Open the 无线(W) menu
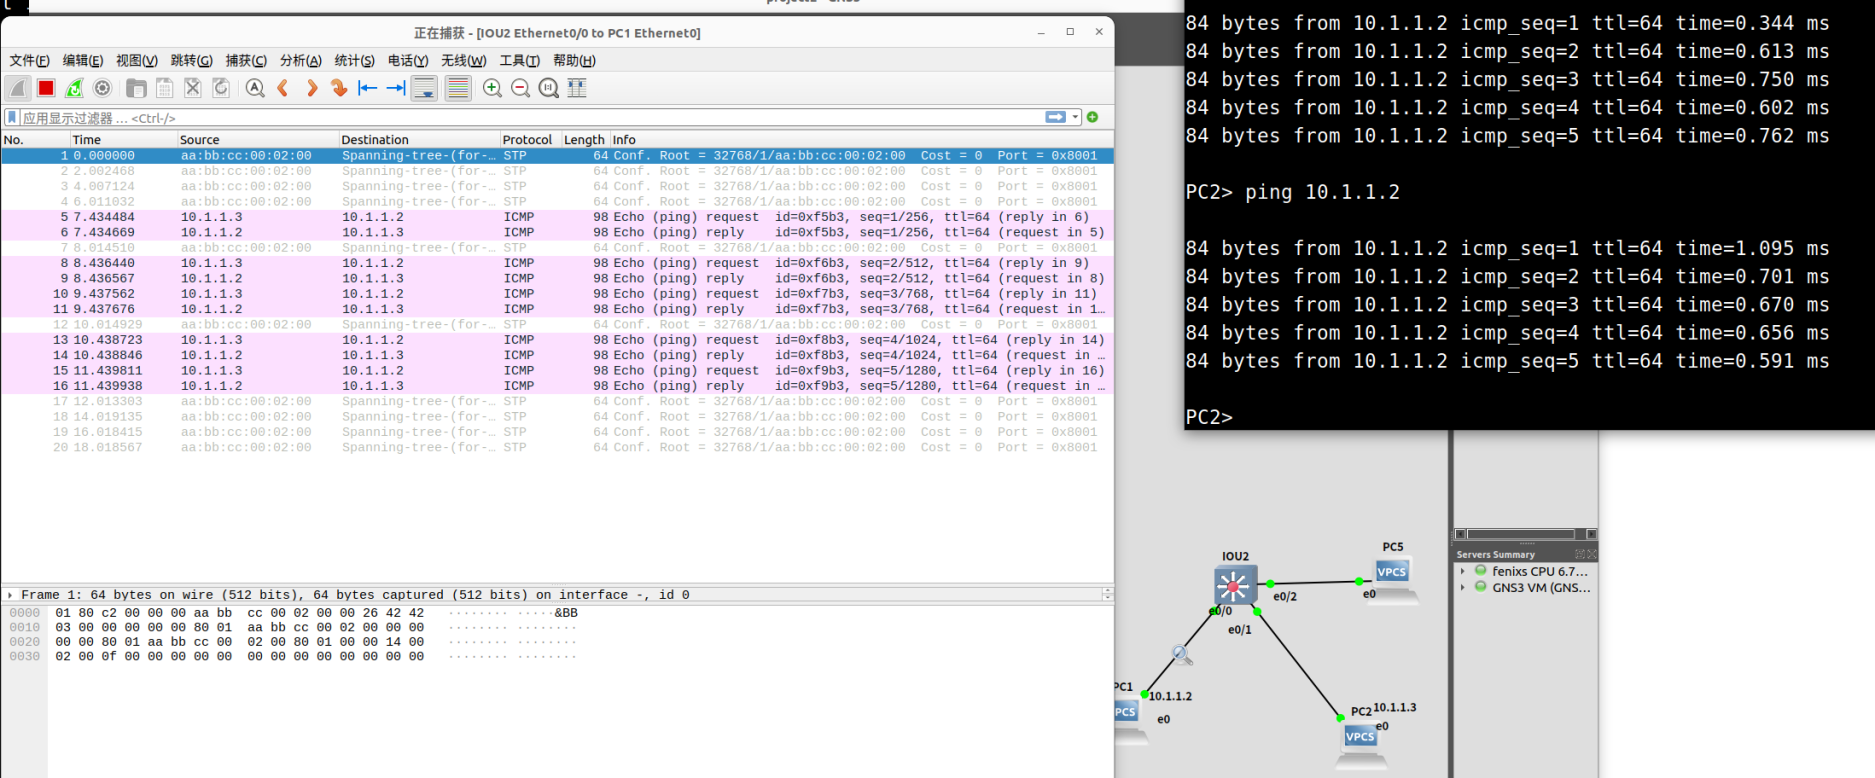 [463, 60]
